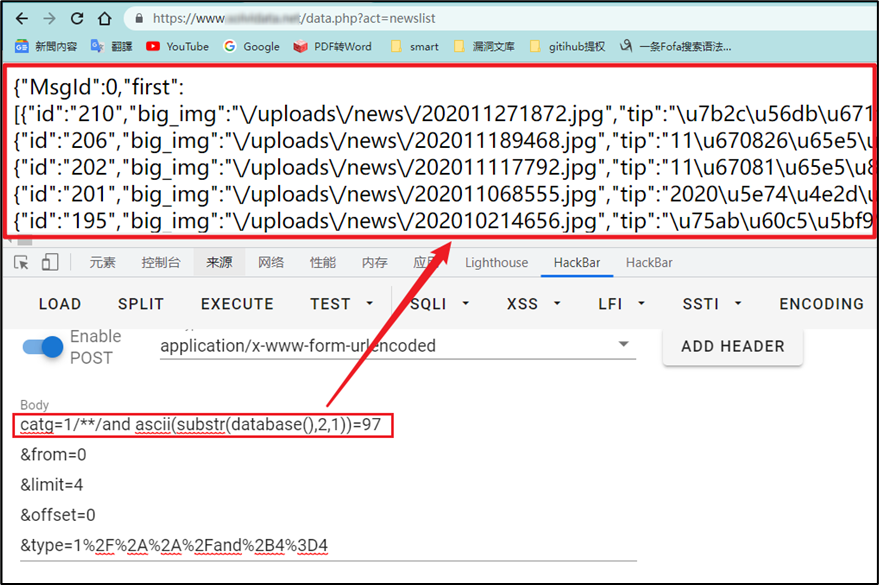
Task: Go back with the browser back arrow
Action: (22, 18)
